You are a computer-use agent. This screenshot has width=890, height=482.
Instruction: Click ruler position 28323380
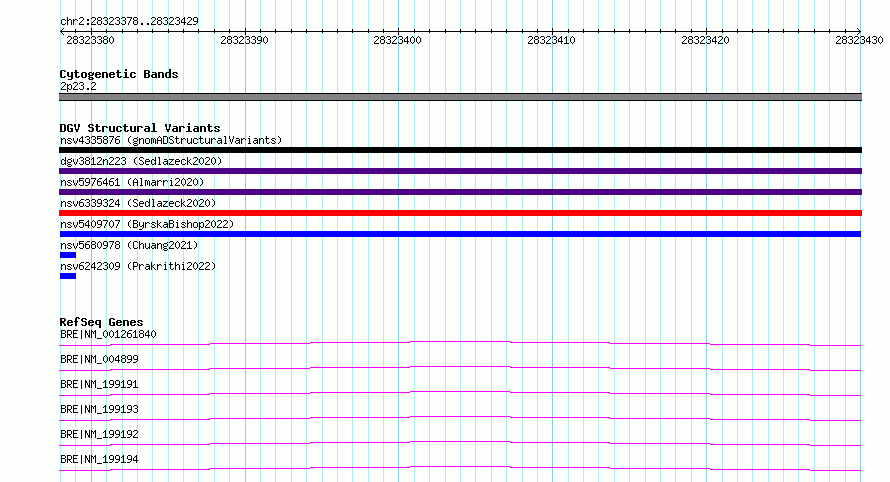[90, 40]
